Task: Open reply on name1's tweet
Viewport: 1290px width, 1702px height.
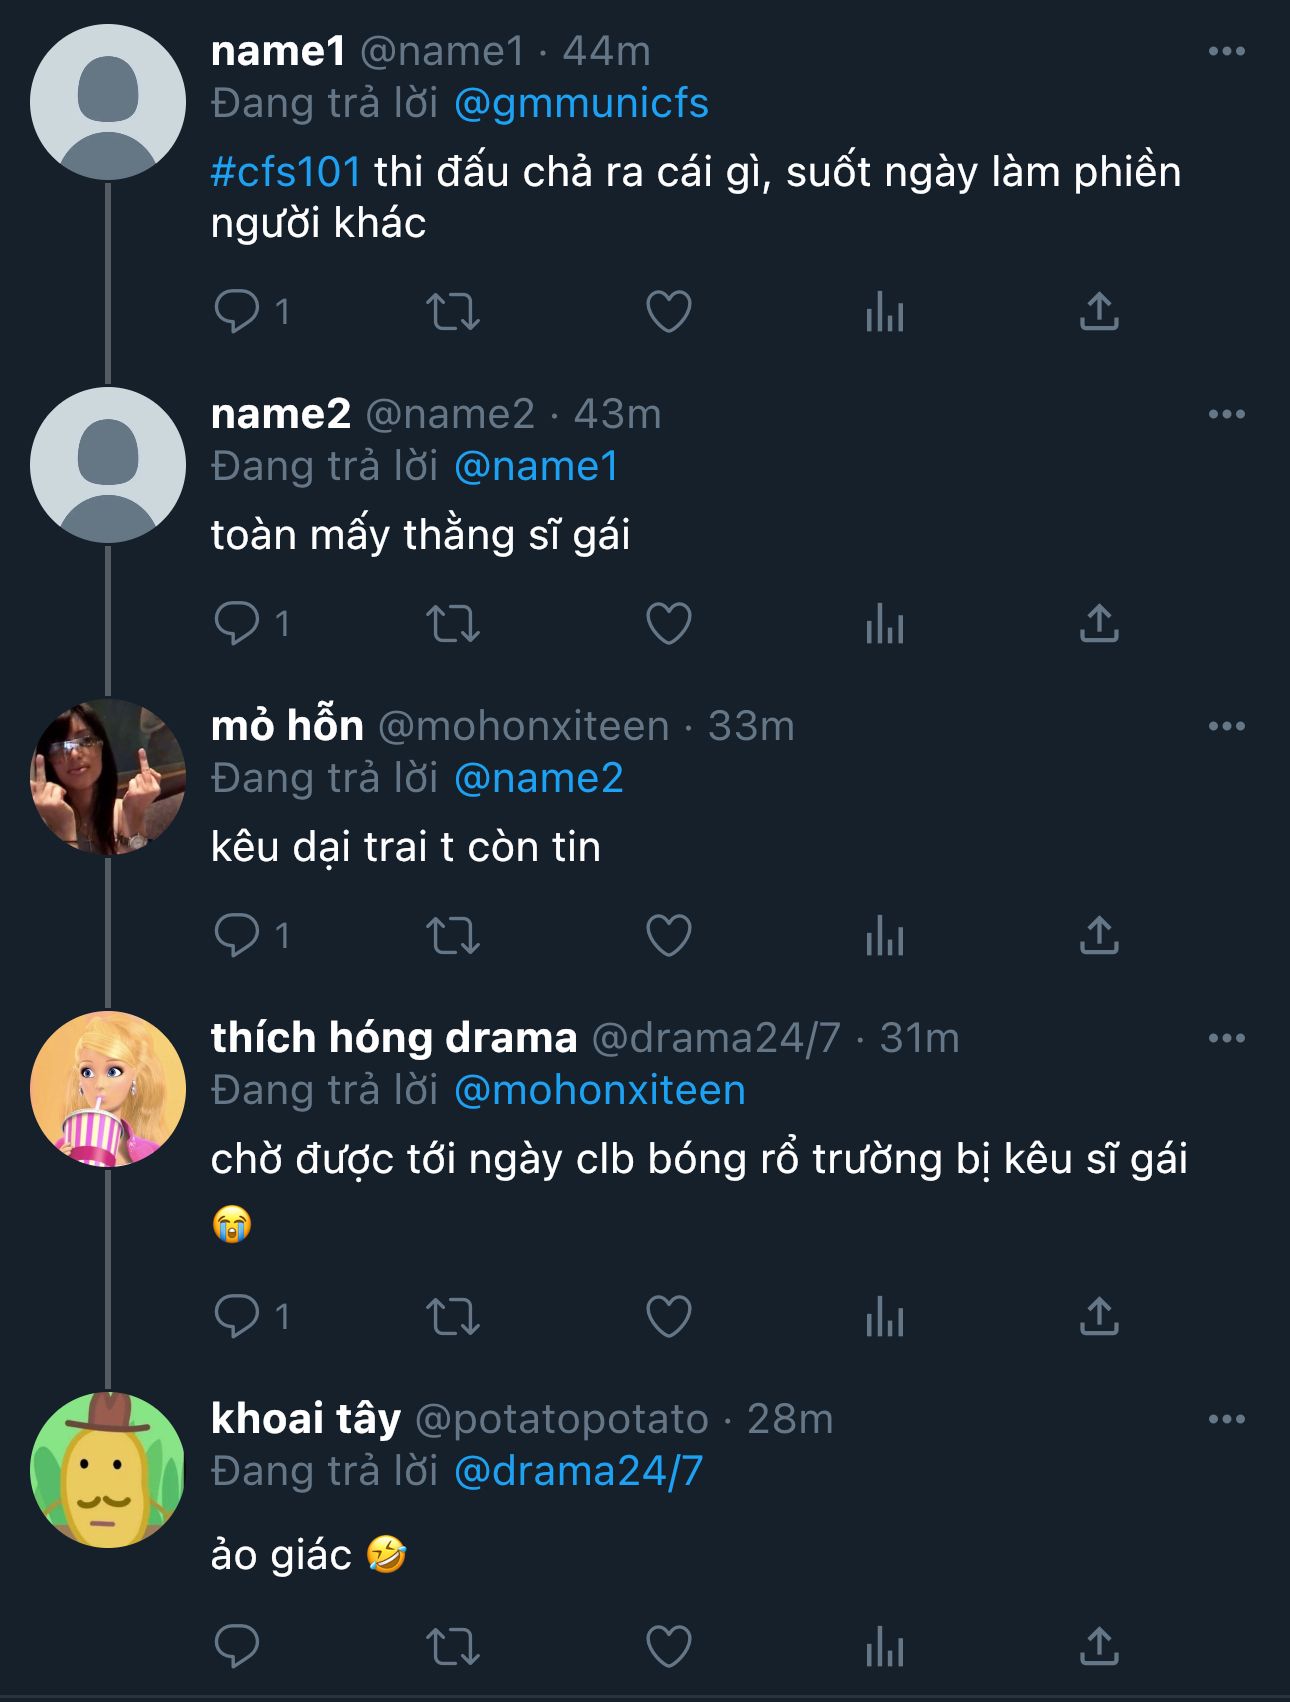Action: point(237,311)
